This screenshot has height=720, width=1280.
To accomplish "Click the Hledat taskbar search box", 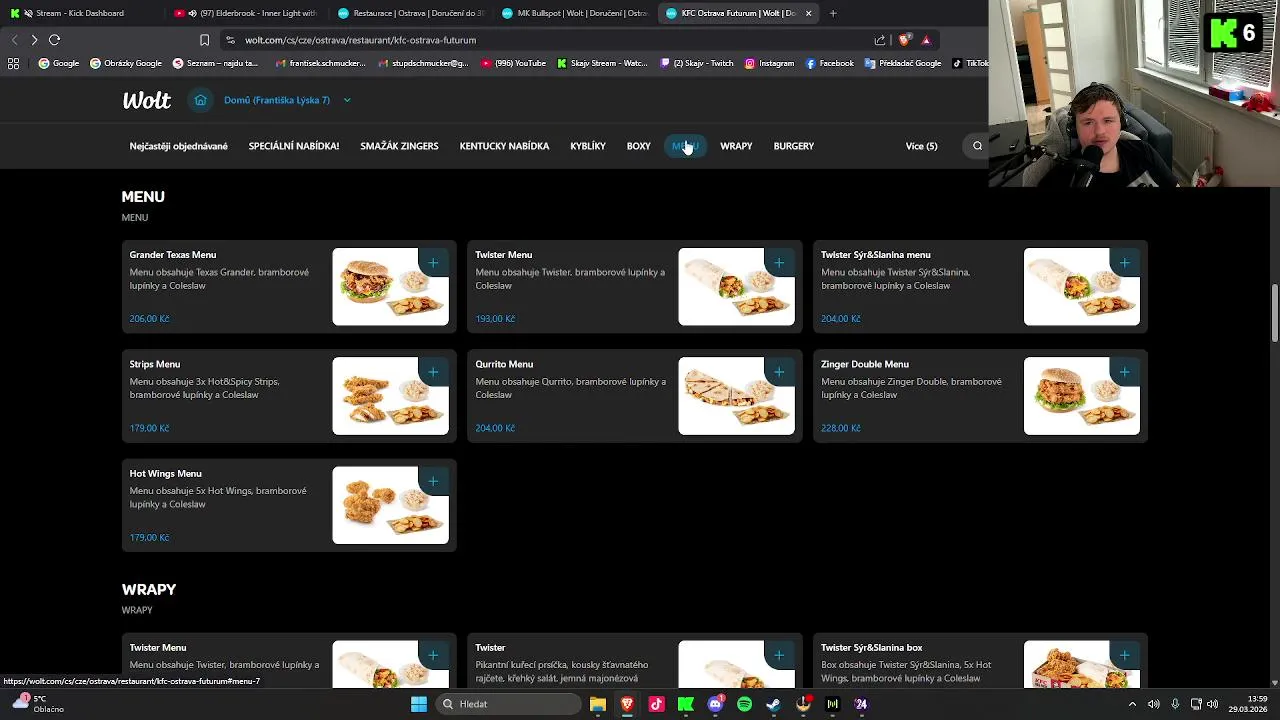I will pyautogui.click(x=510, y=704).
